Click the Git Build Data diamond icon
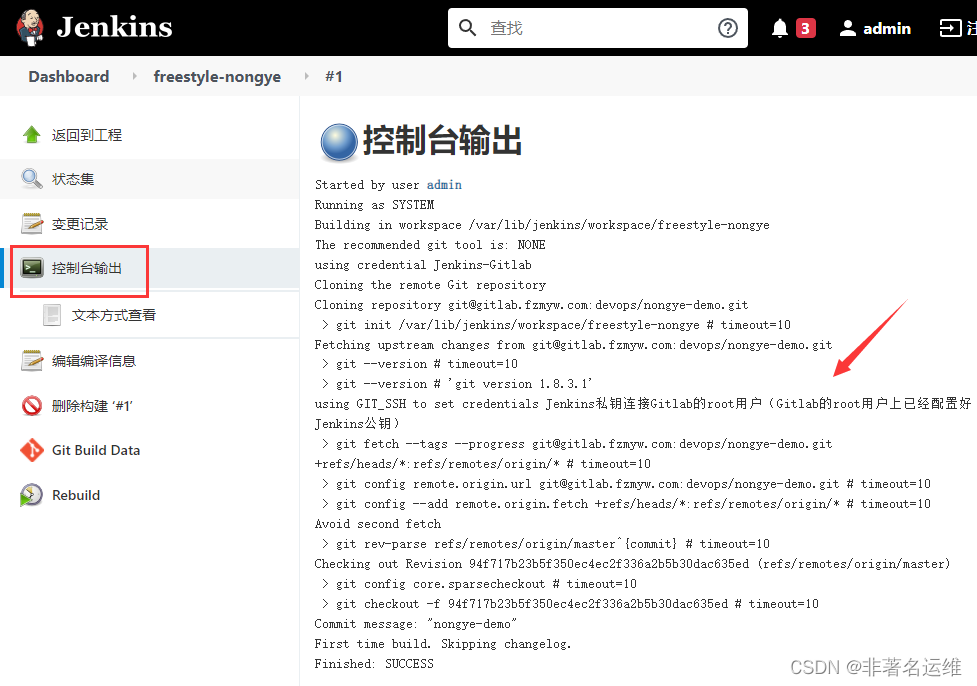 click(x=32, y=450)
